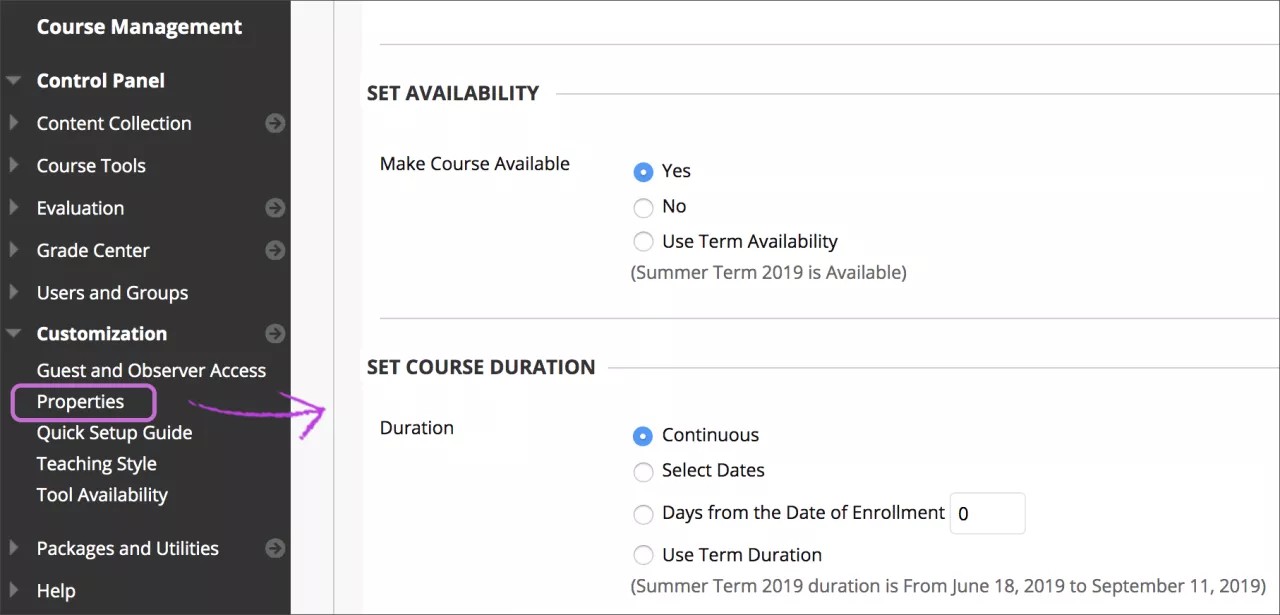The width and height of the screenshot is (1280, 615).
Task: Select Yes to make course available
Action: click(x=643, y=171)
